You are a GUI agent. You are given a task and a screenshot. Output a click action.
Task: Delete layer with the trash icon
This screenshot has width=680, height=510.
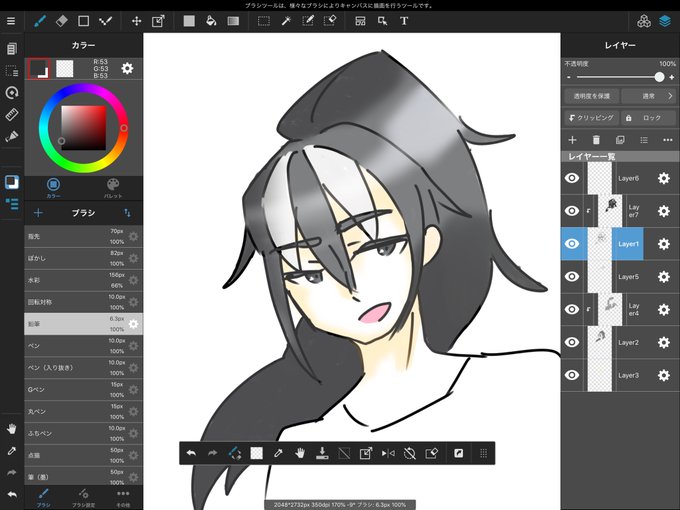pos(596,140)
